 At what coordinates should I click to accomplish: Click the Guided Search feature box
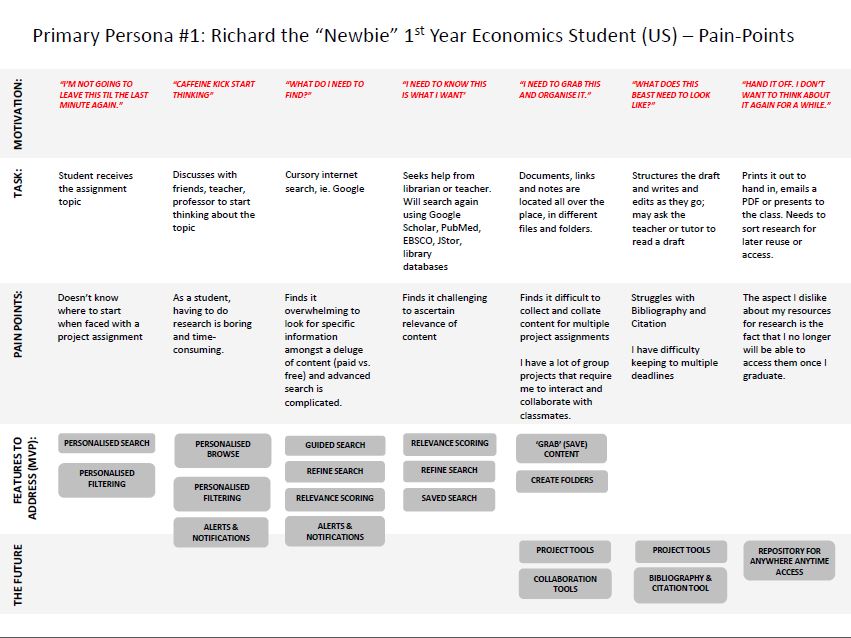[334, 445]
